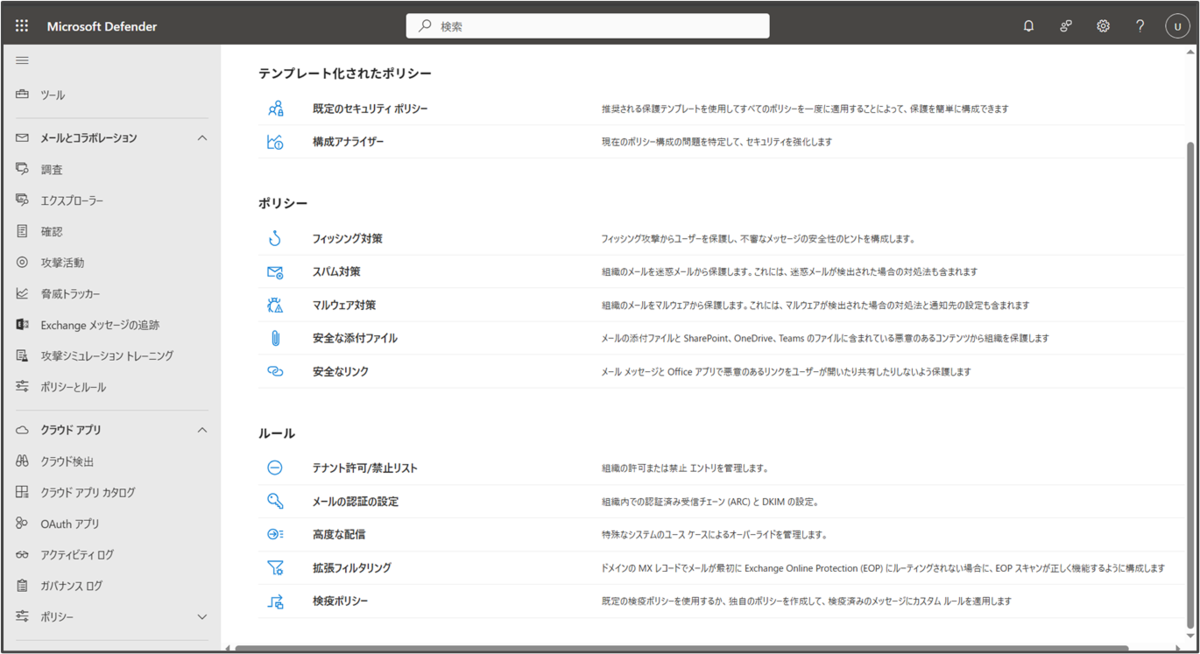Select 調査 in the sidebar
Viewport: 1200px width, 654px height.
click(52, 170)
